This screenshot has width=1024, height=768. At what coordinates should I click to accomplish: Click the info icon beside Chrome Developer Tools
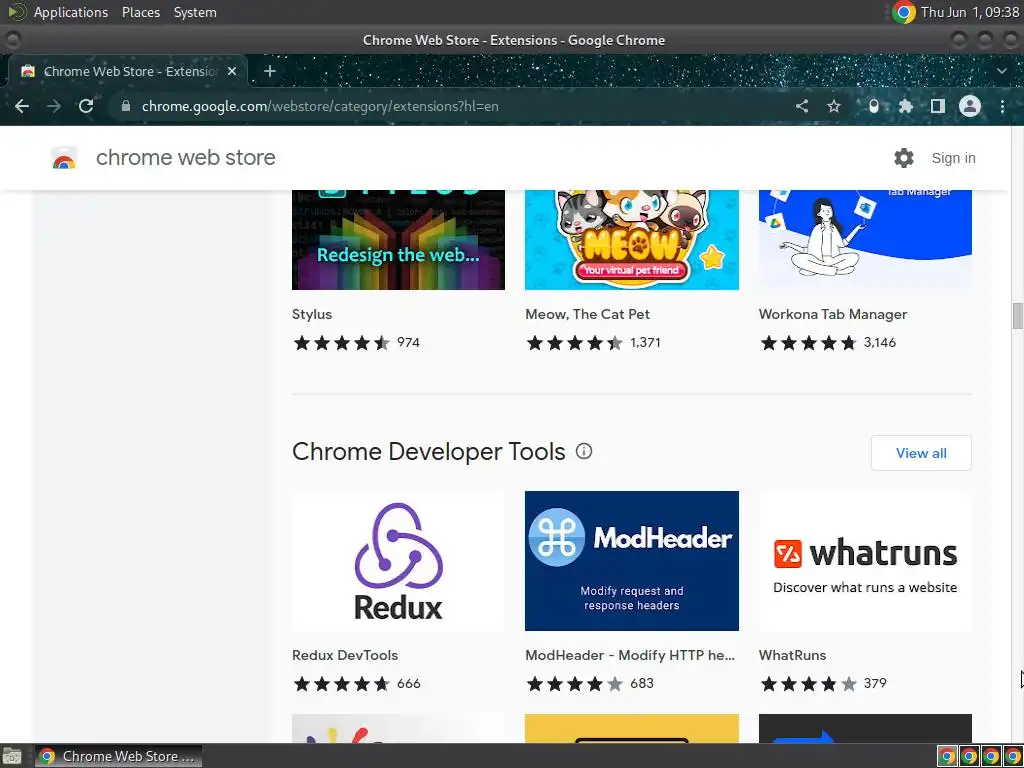(x=584, y=451)
